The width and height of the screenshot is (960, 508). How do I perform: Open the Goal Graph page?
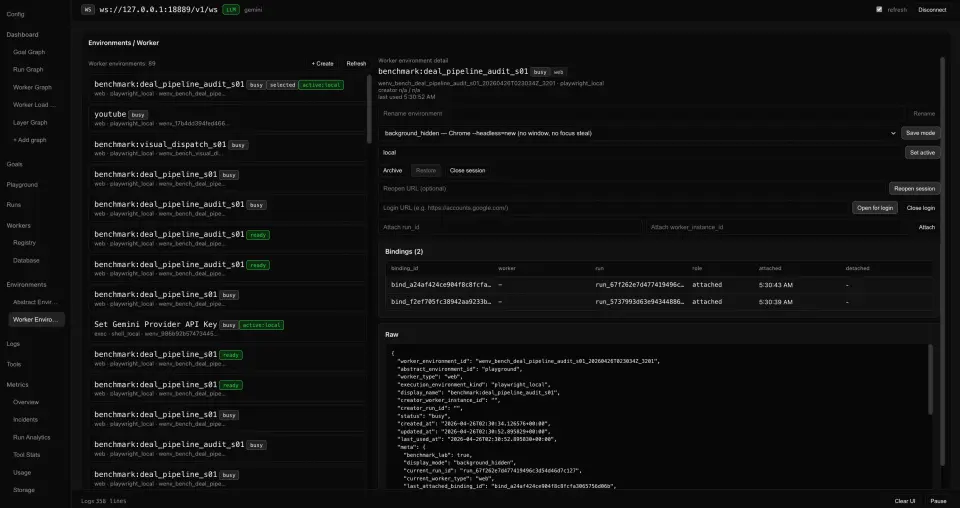click(x=29, y=53)
